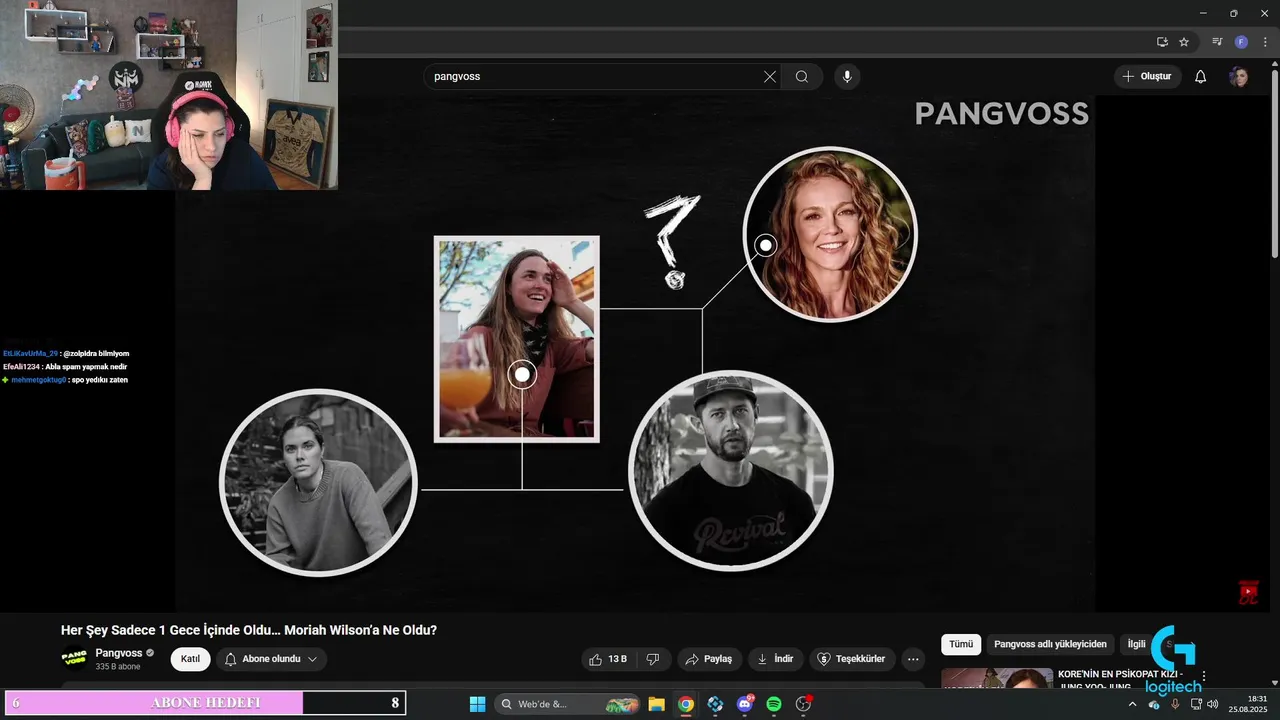
Task: Click the channel watermark in the video corner
Action: coord(1248,592)
